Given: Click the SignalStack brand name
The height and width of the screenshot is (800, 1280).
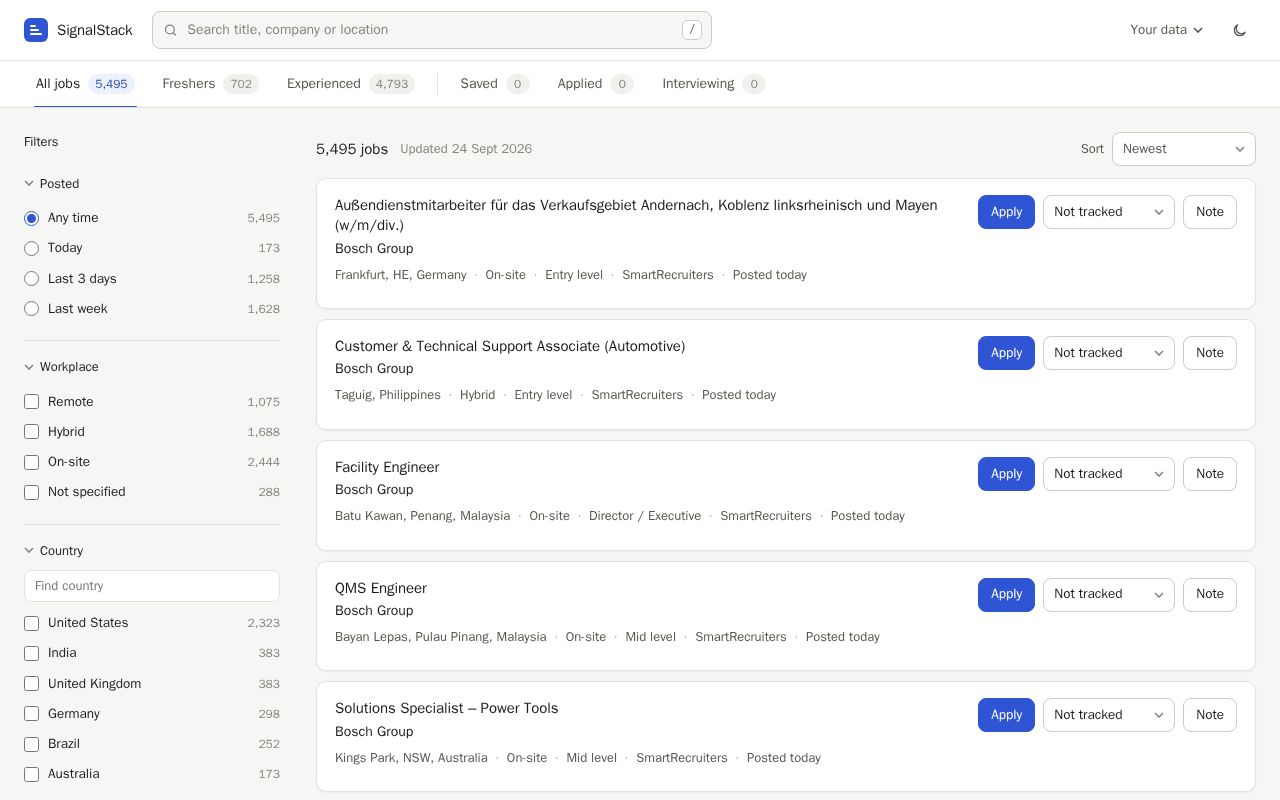Looking at the screenshot, I should 95,30.
